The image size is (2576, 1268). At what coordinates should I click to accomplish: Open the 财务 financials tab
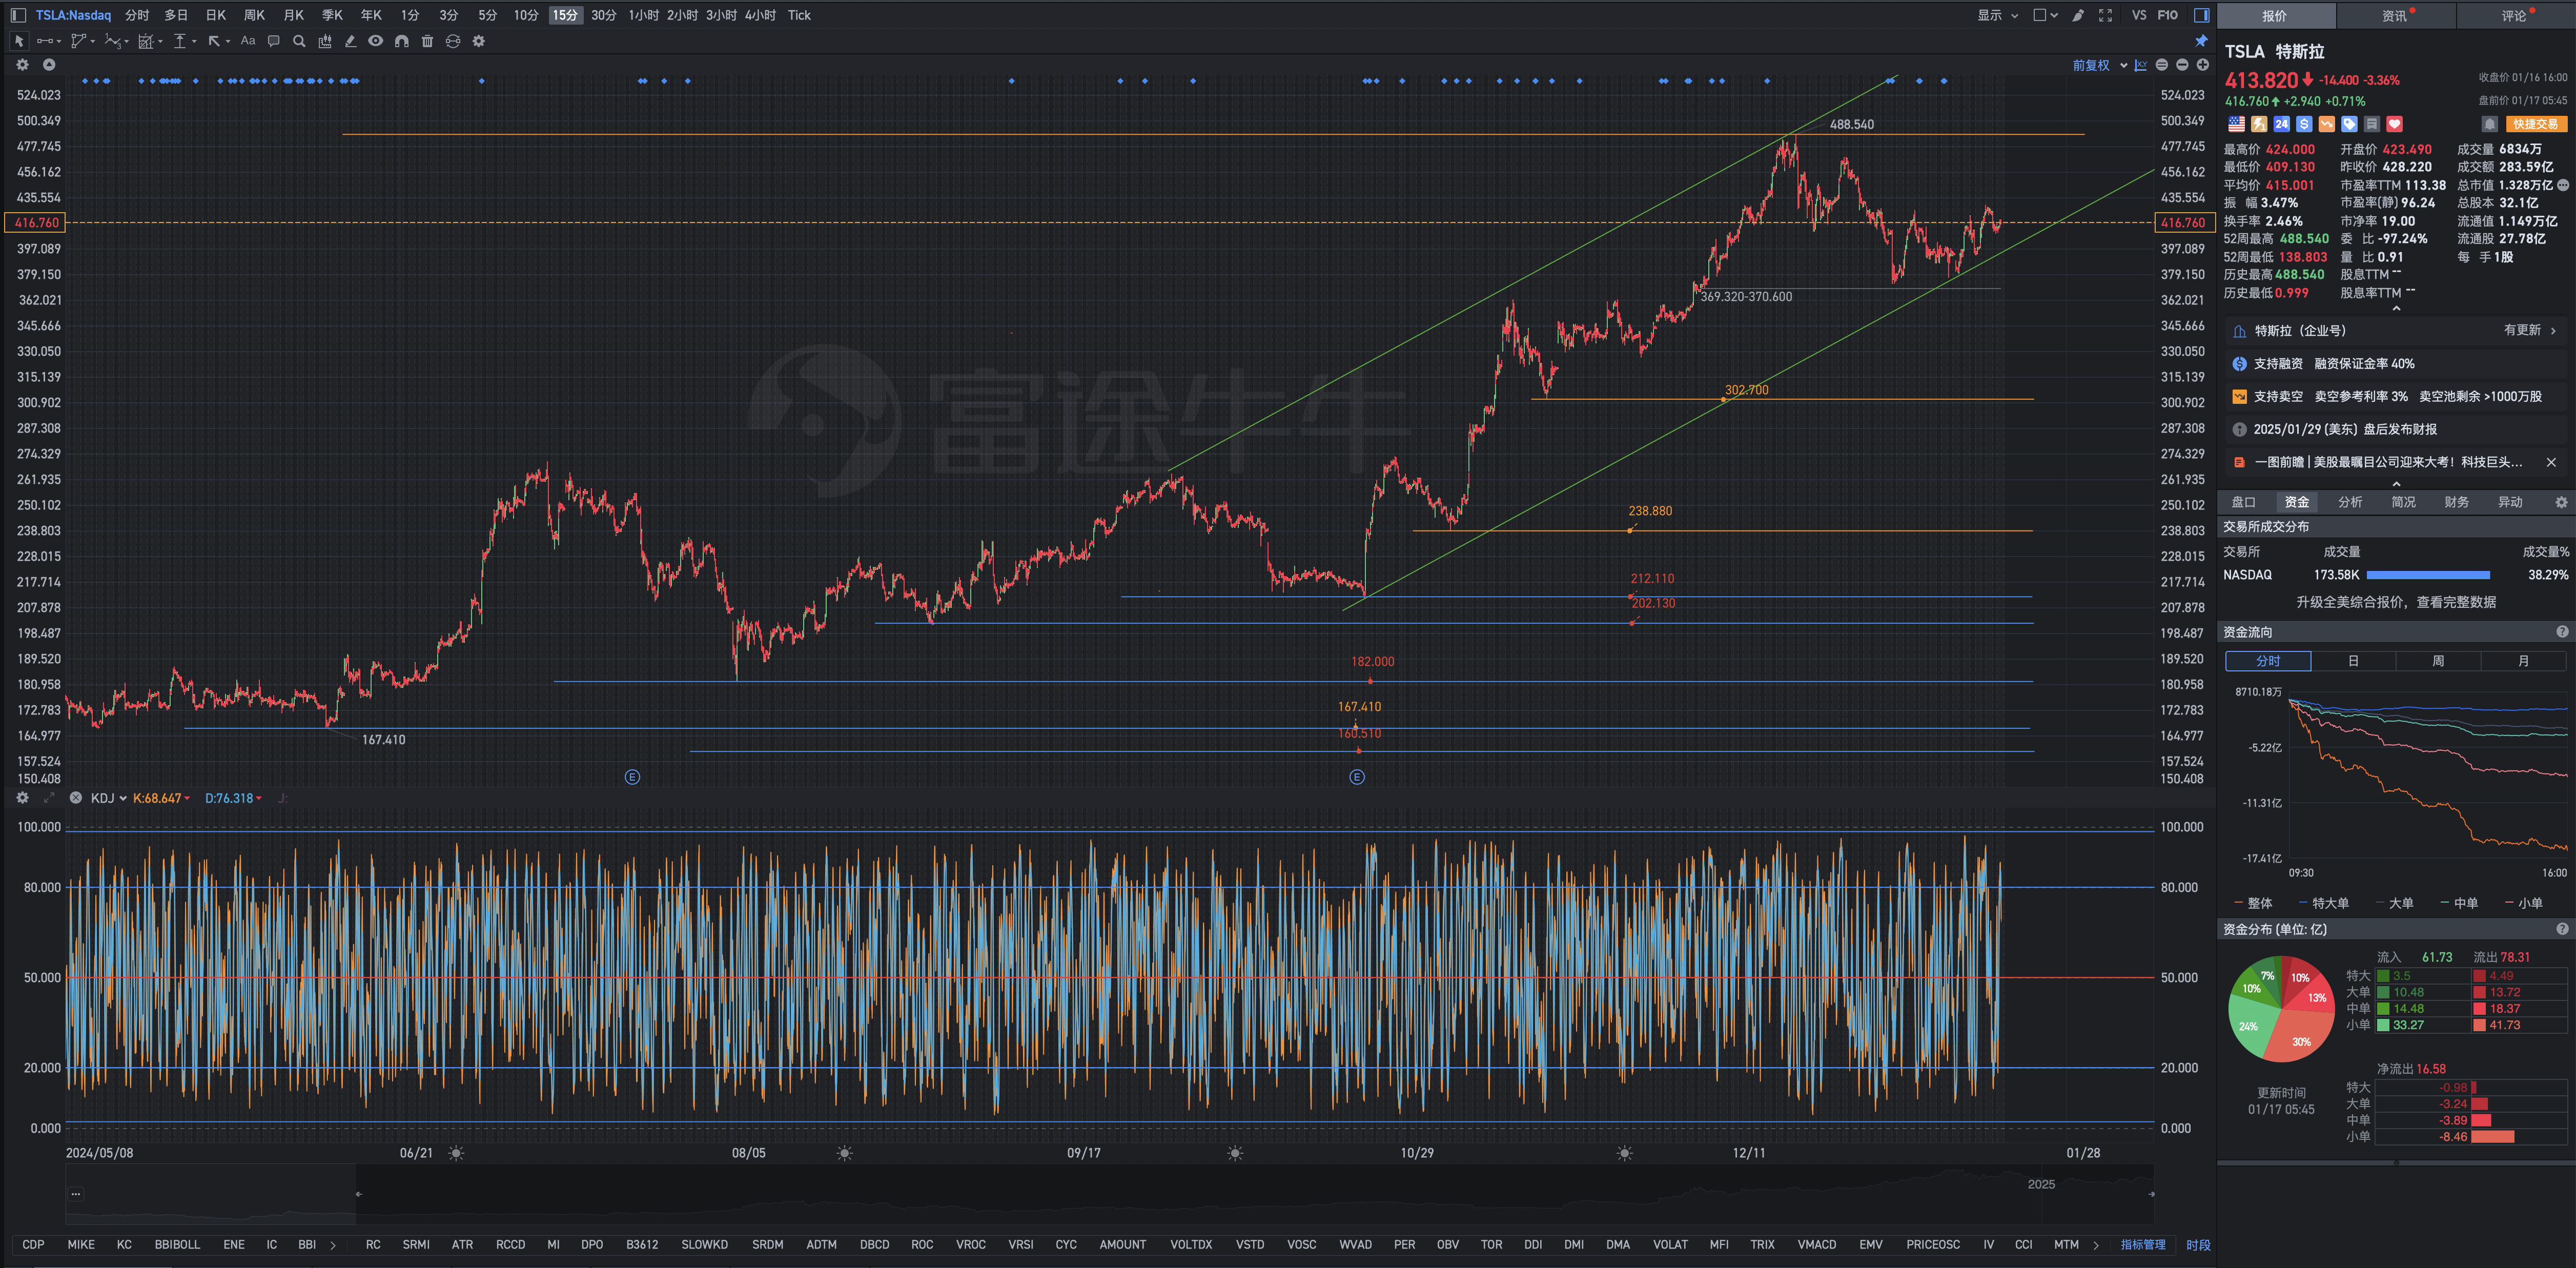(x=2456, y=502)
